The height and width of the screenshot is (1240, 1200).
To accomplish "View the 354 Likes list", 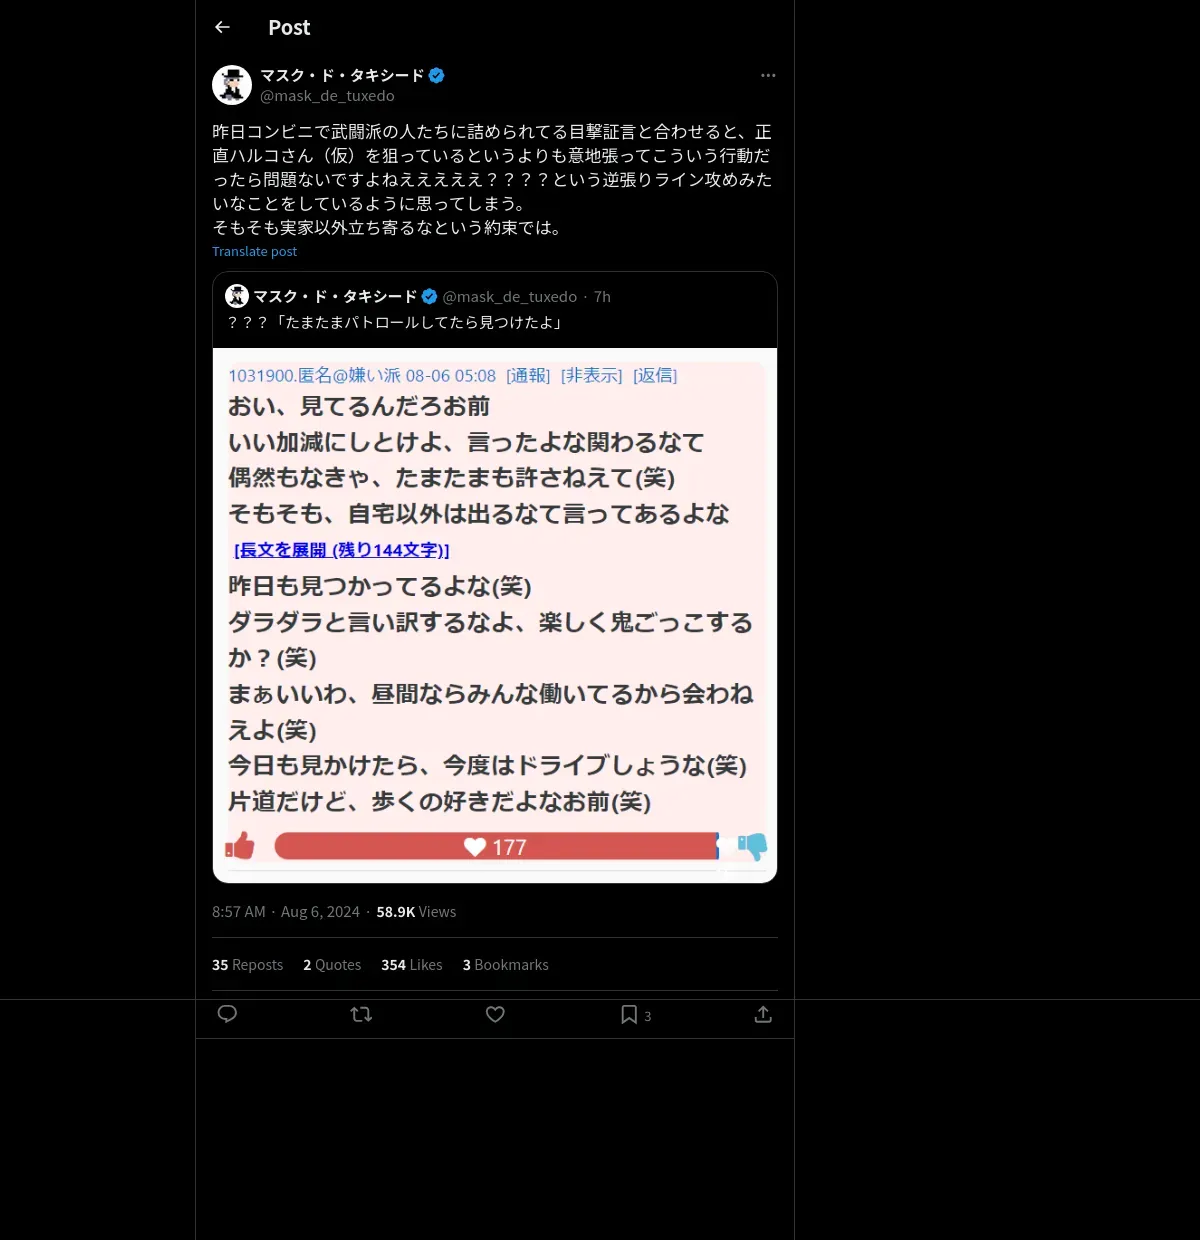I will click(x=411, y=965).
